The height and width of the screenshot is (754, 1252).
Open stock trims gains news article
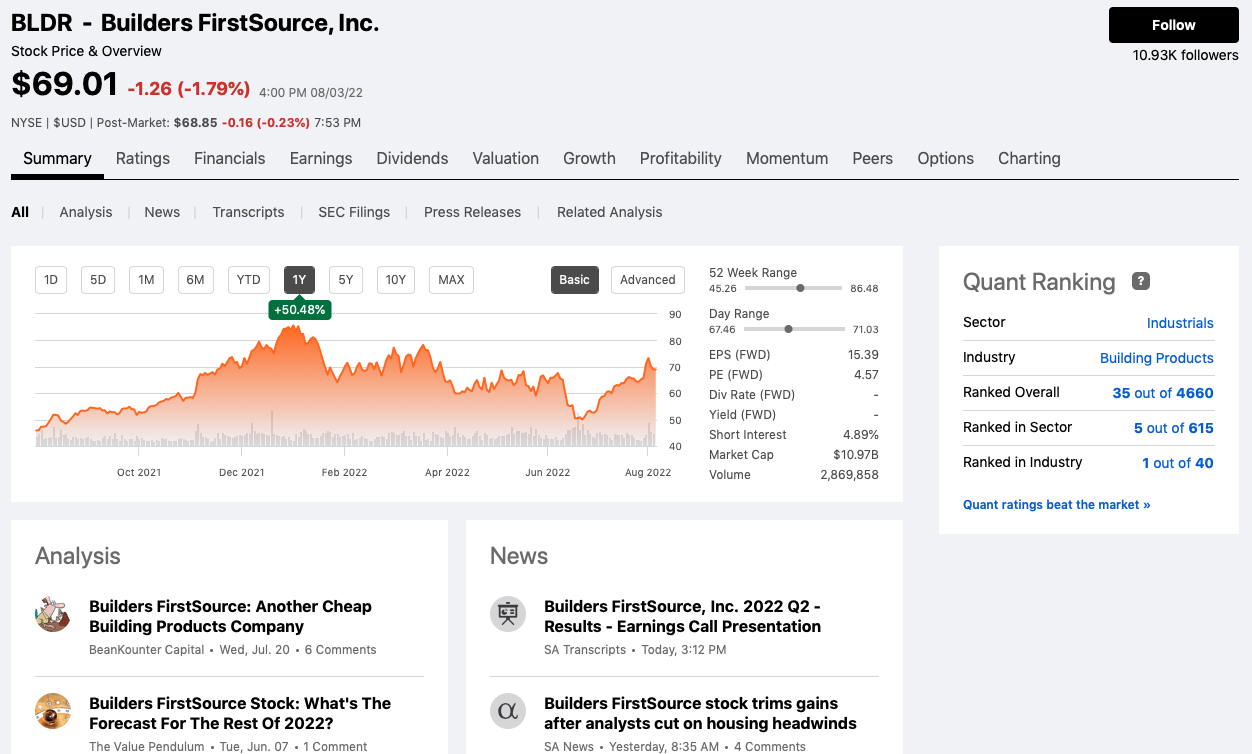coord(700,713)
